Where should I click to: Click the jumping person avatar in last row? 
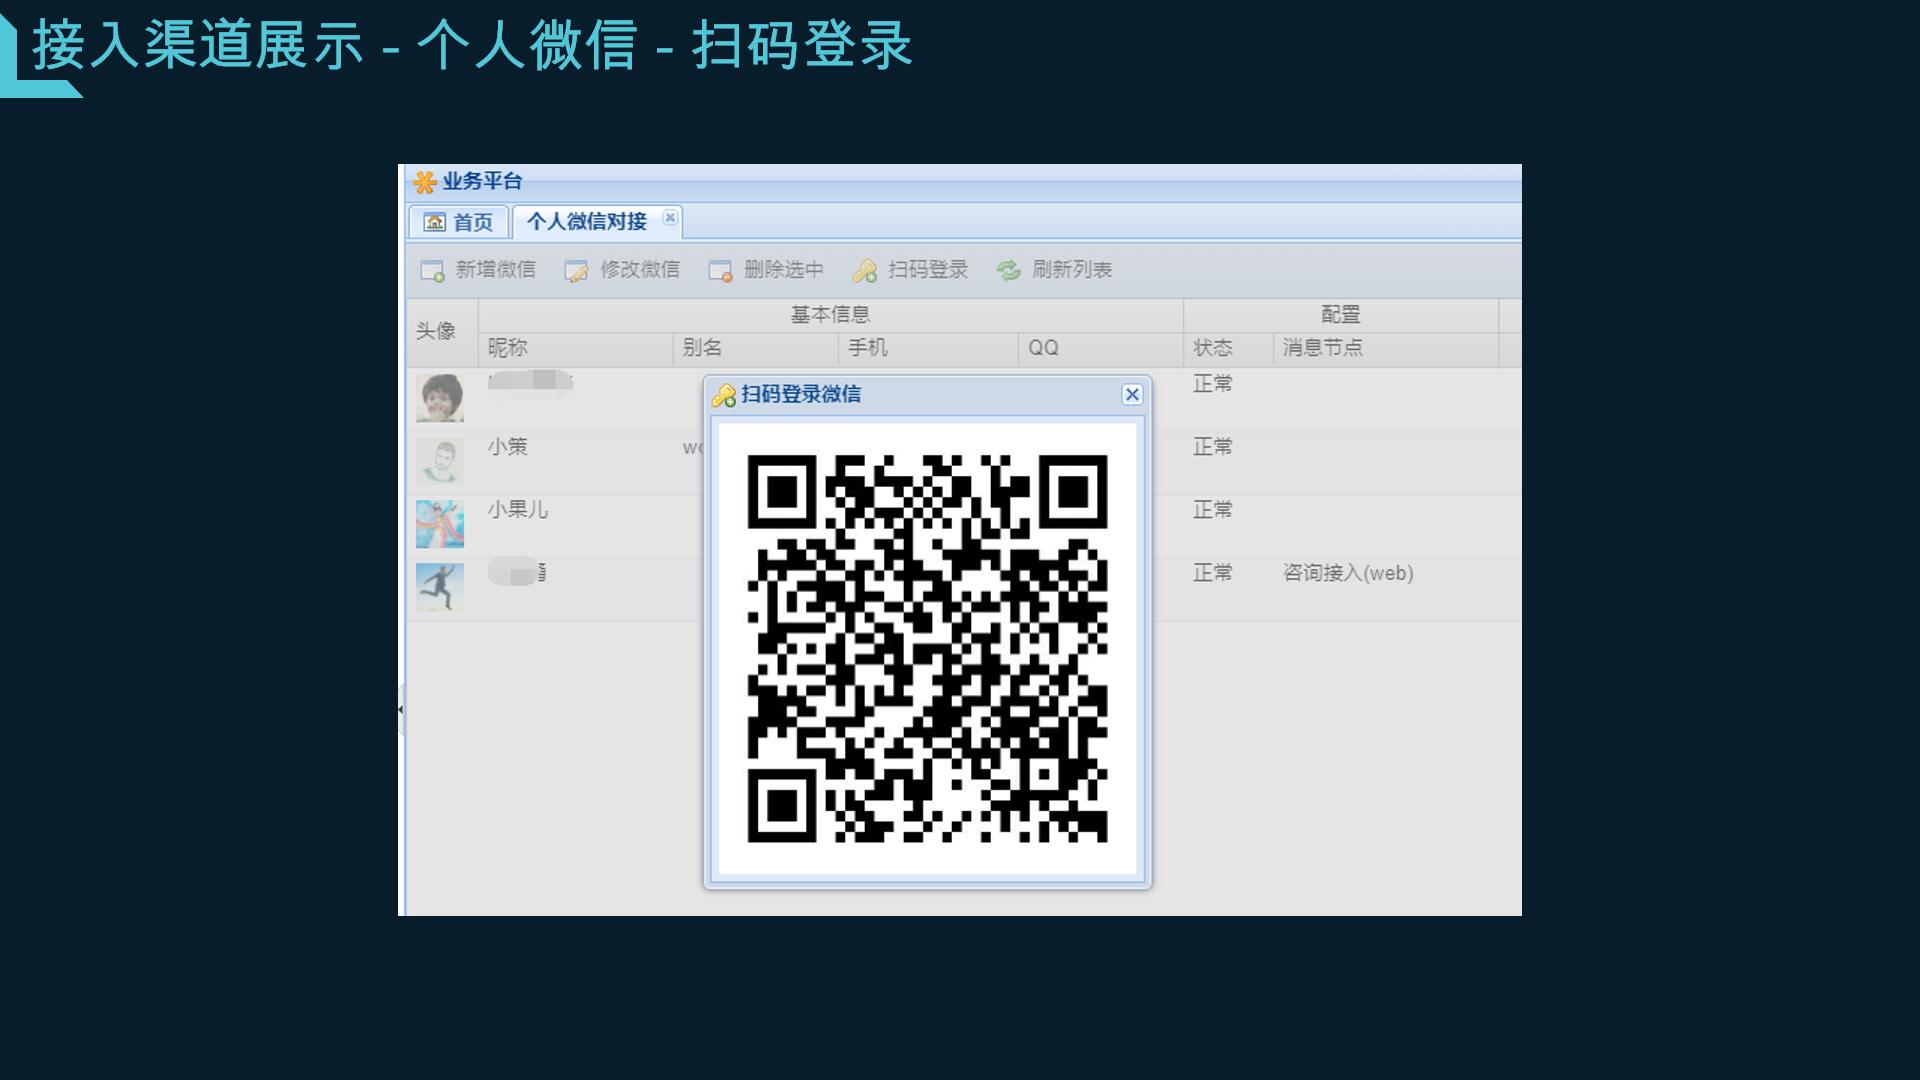[440, 587]
